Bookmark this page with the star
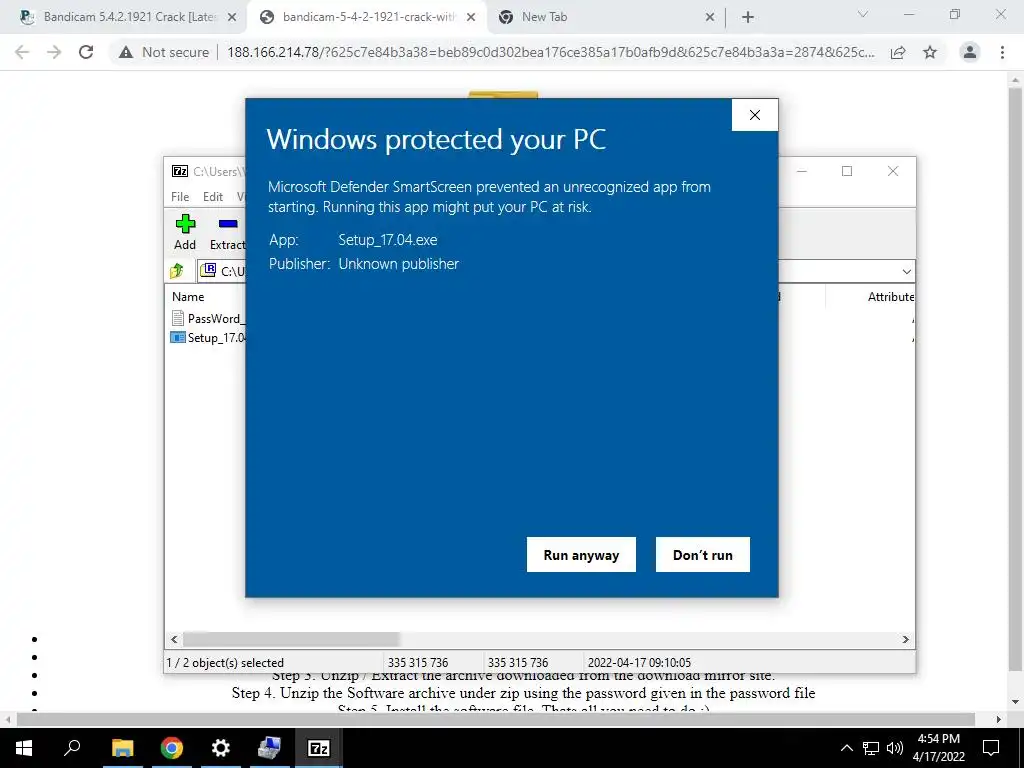 click(x=930, y=52)
